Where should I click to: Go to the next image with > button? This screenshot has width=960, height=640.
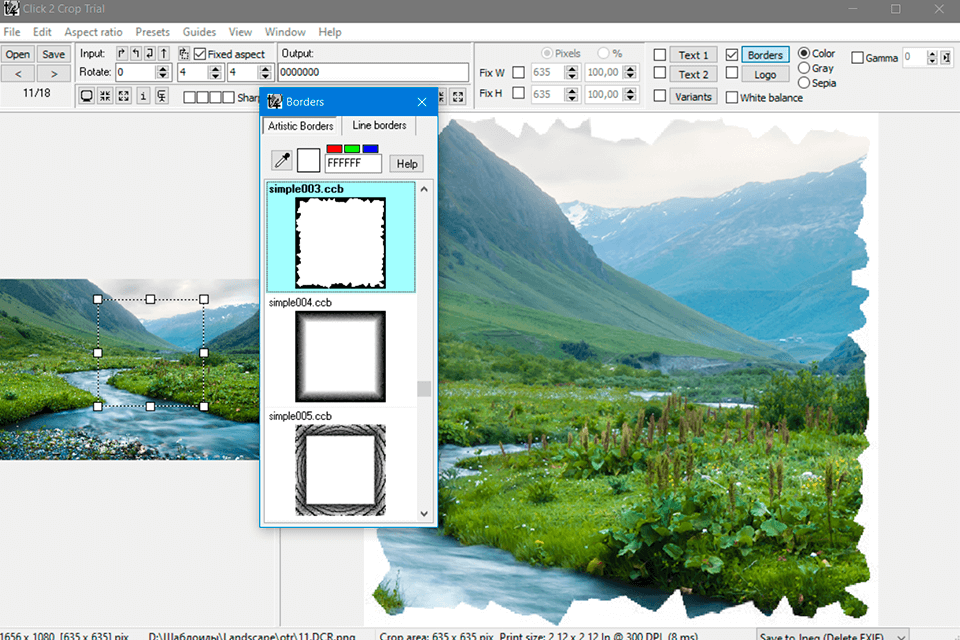pyautogui.click(x=53, y=73)
